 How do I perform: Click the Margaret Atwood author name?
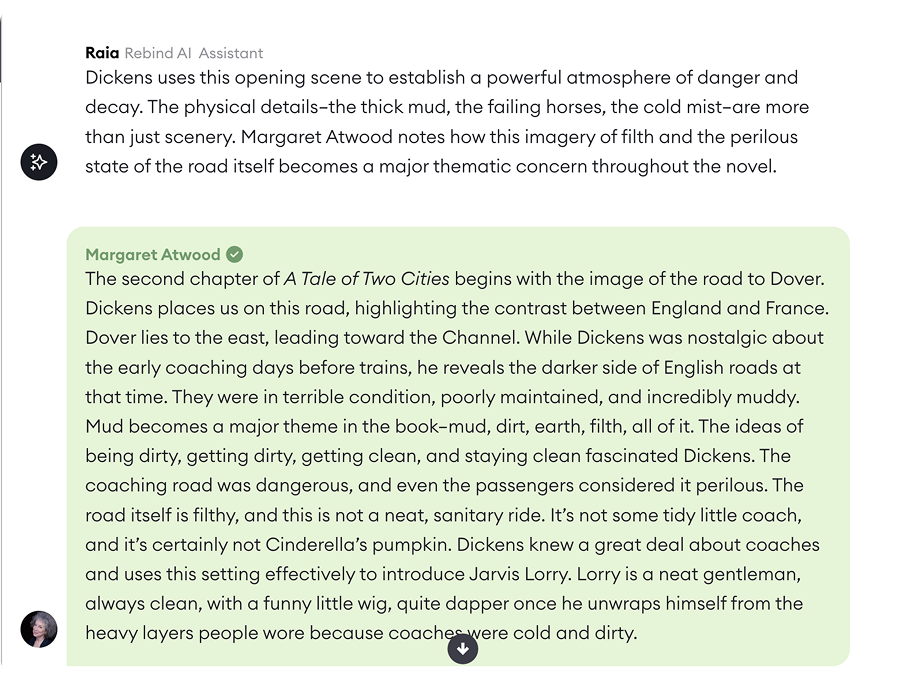(153, 254)
